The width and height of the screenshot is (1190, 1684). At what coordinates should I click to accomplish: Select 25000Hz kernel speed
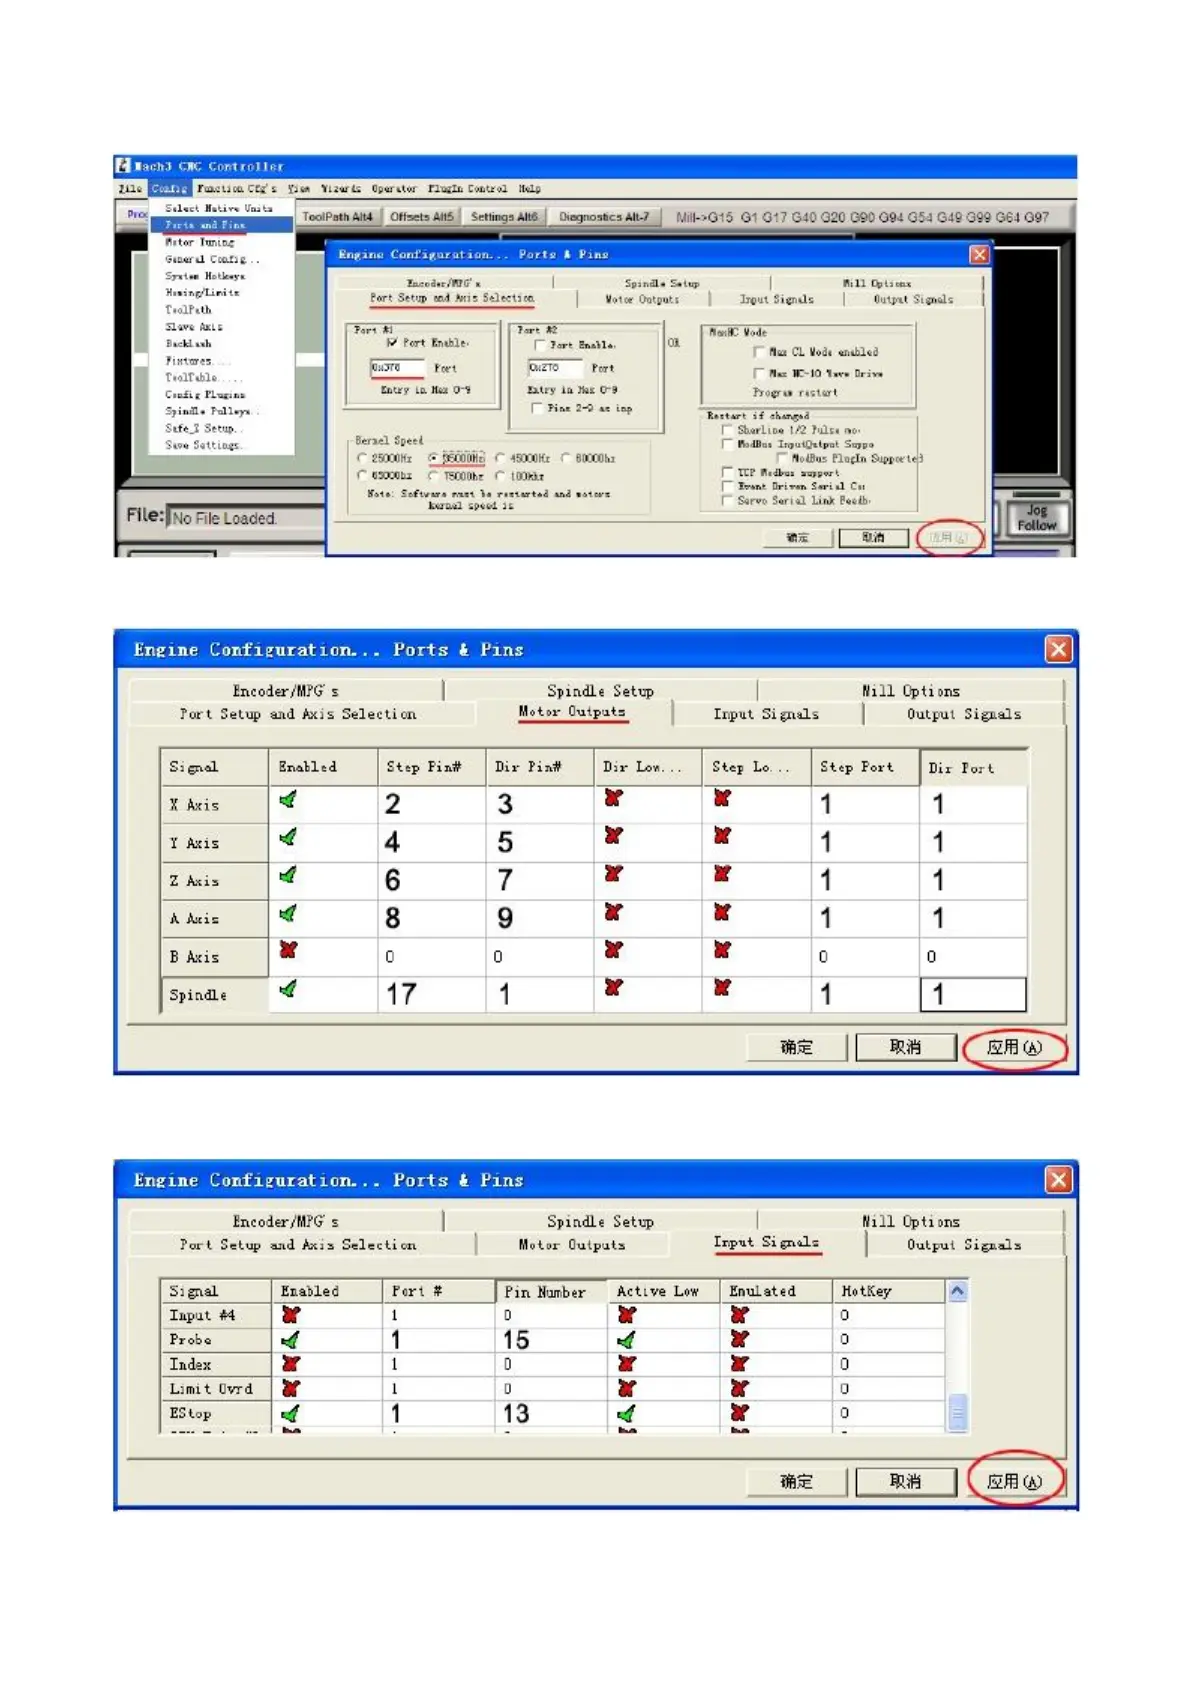coord(362,459)
